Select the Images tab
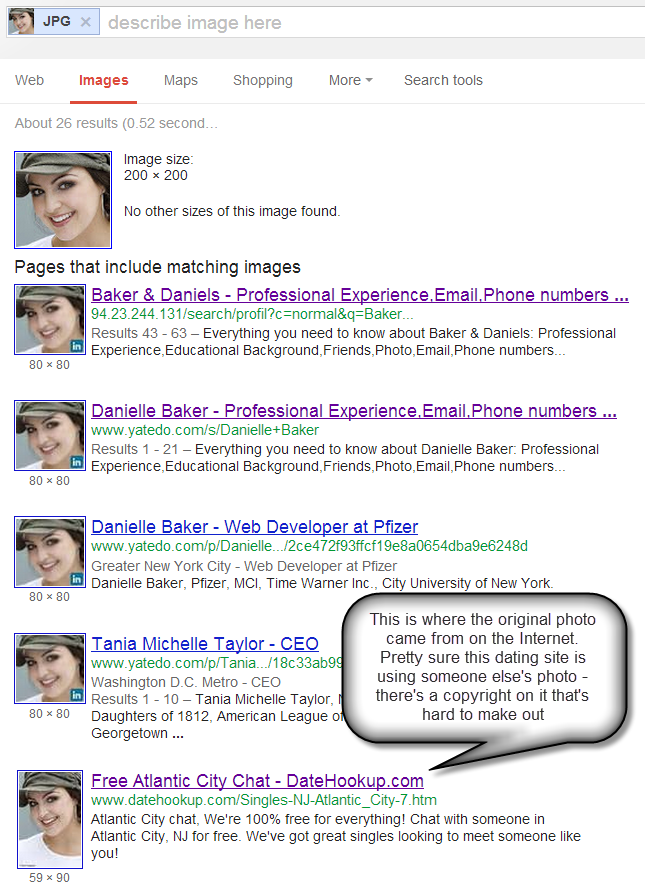645x895 pixels. click(103, 80)
